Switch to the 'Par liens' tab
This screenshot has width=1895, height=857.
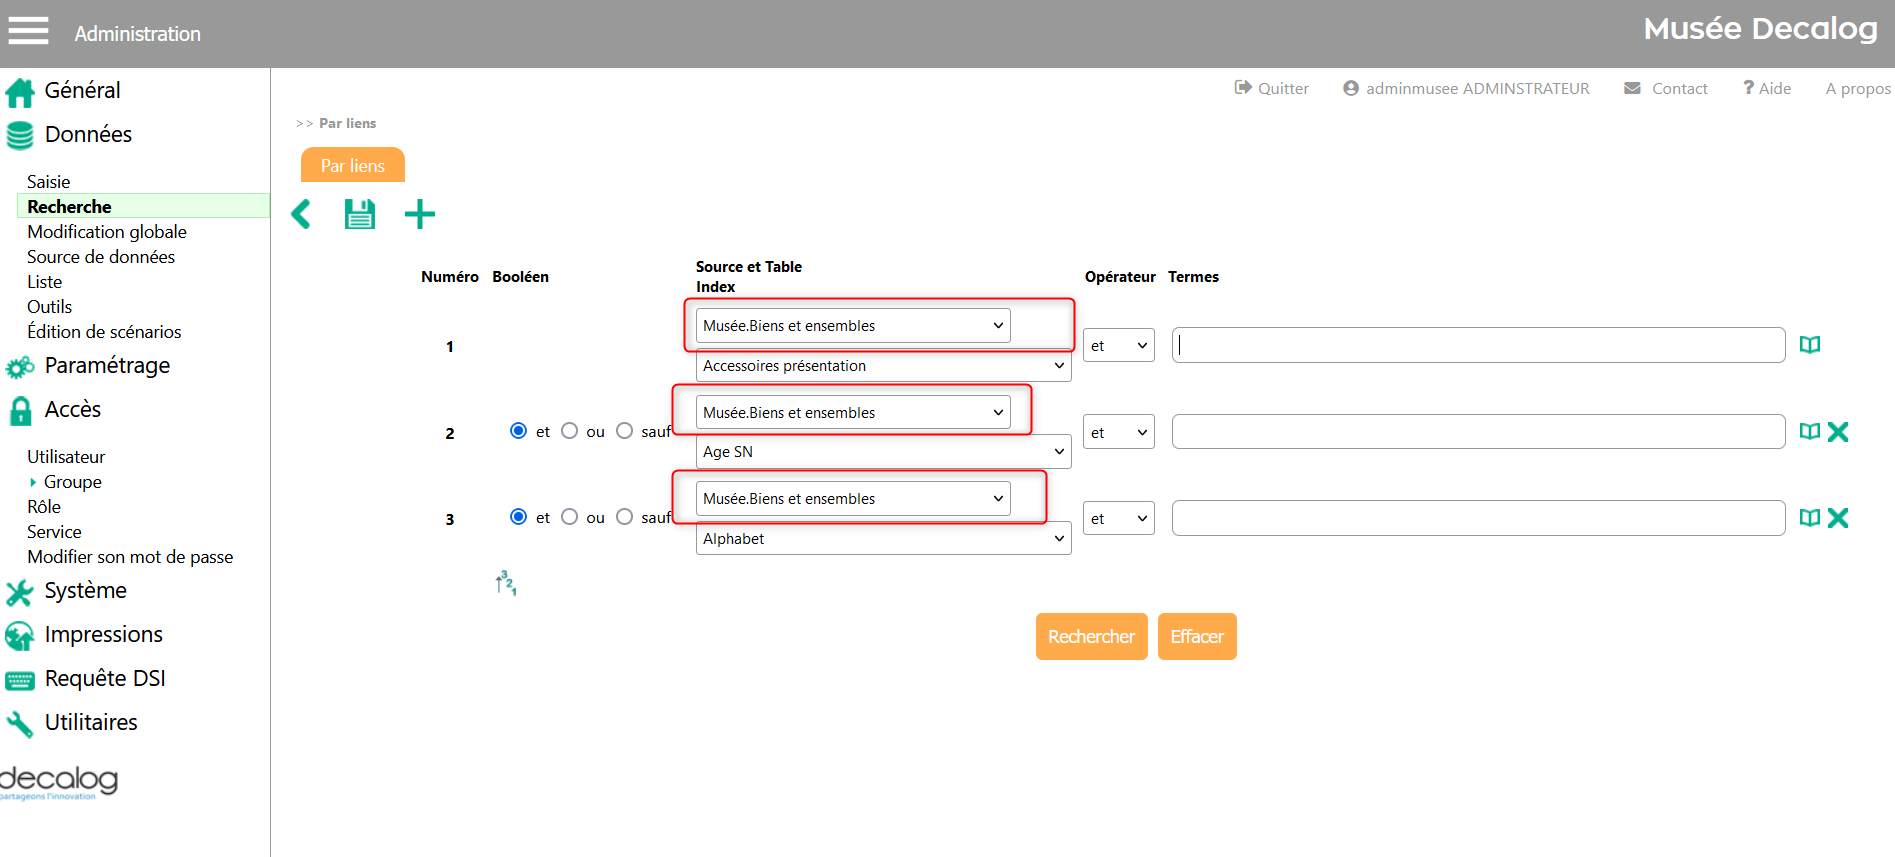(x=352, y=166)
